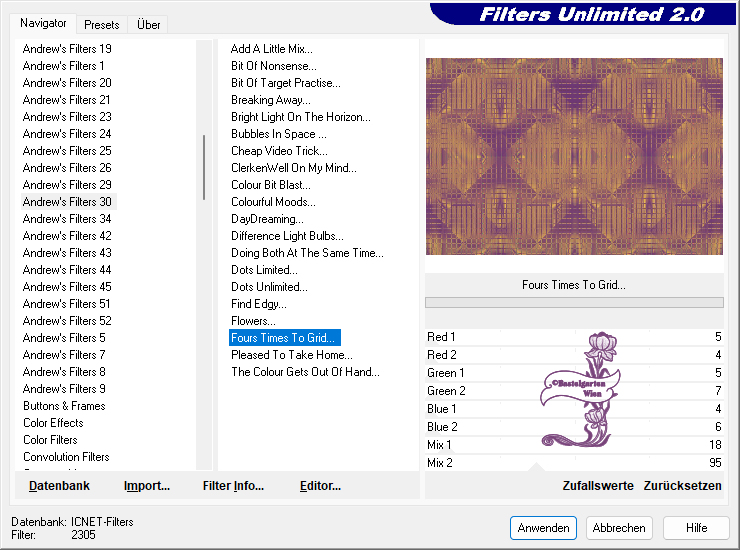Screen dimensions: 740x550
Task: Click the Abbrechen button
Action: tap(619, 528)
